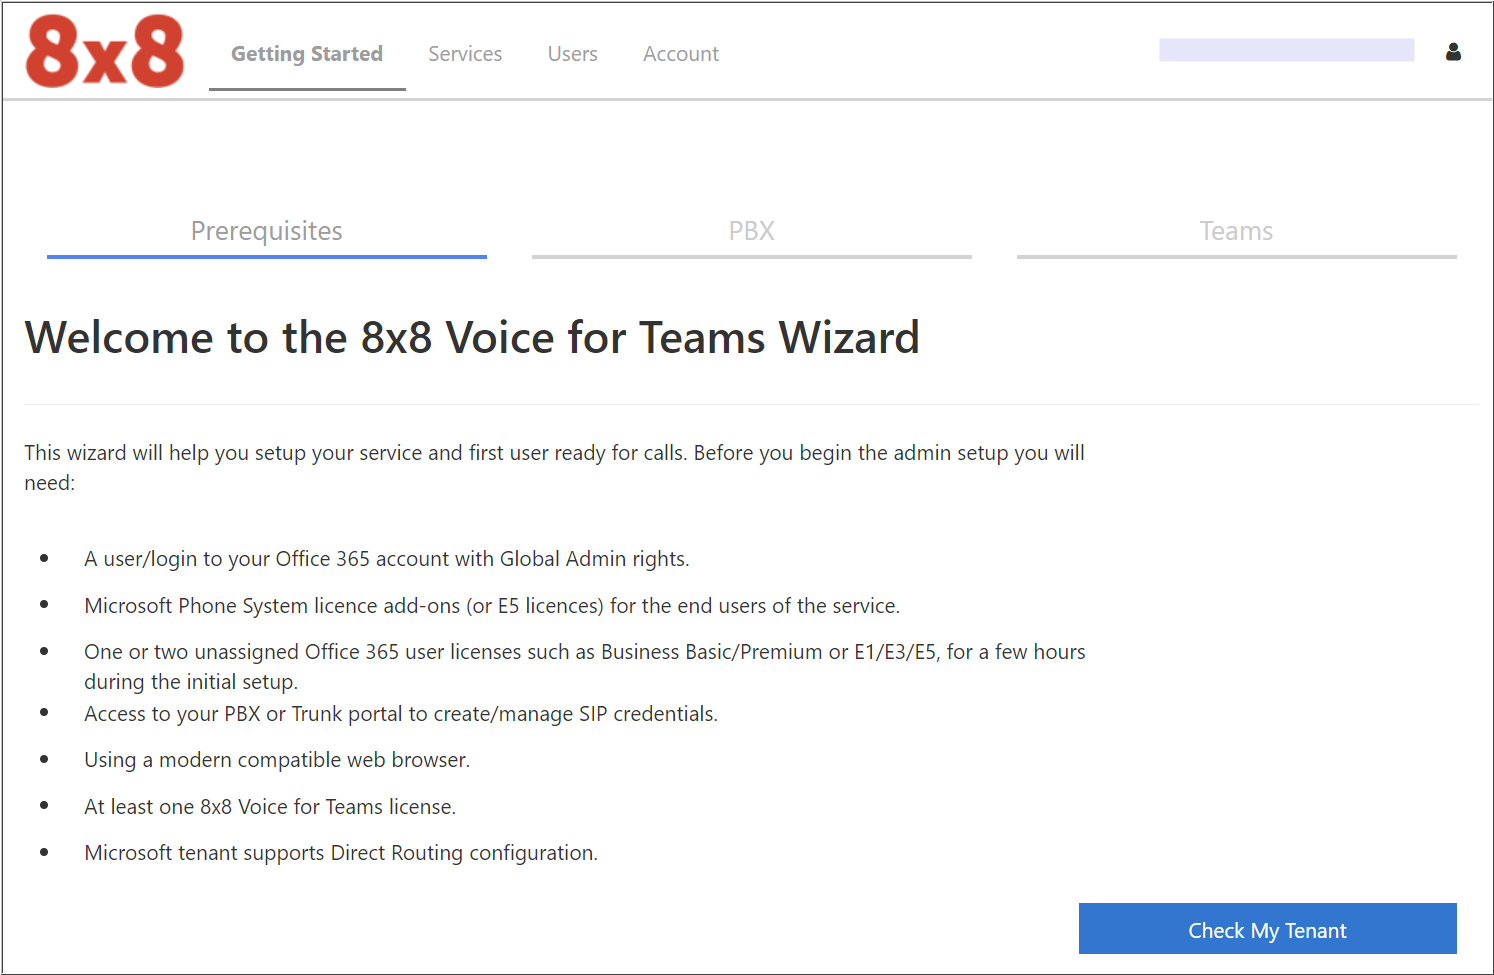Click the highlighted field in the header
Screen dimensions: 1494x975
click(1286, 49)
